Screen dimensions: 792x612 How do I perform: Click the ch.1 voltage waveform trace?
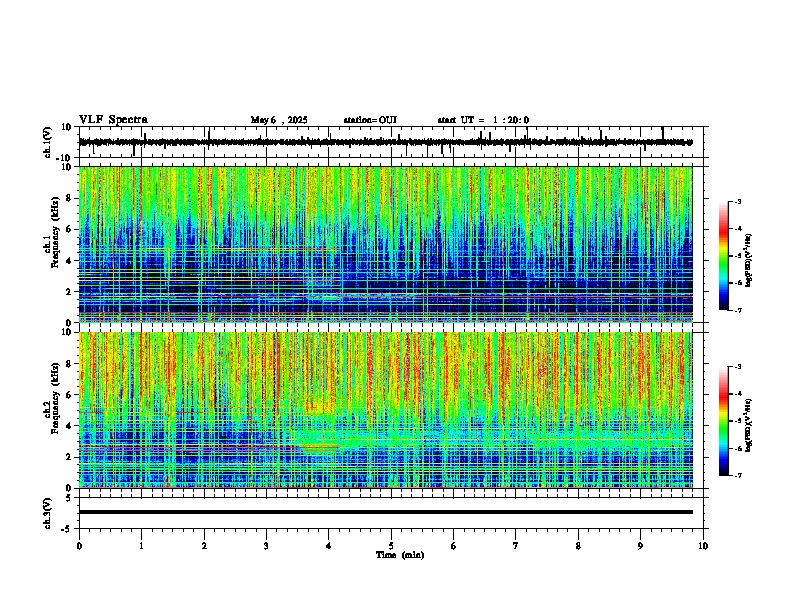(x=385, y=142)
